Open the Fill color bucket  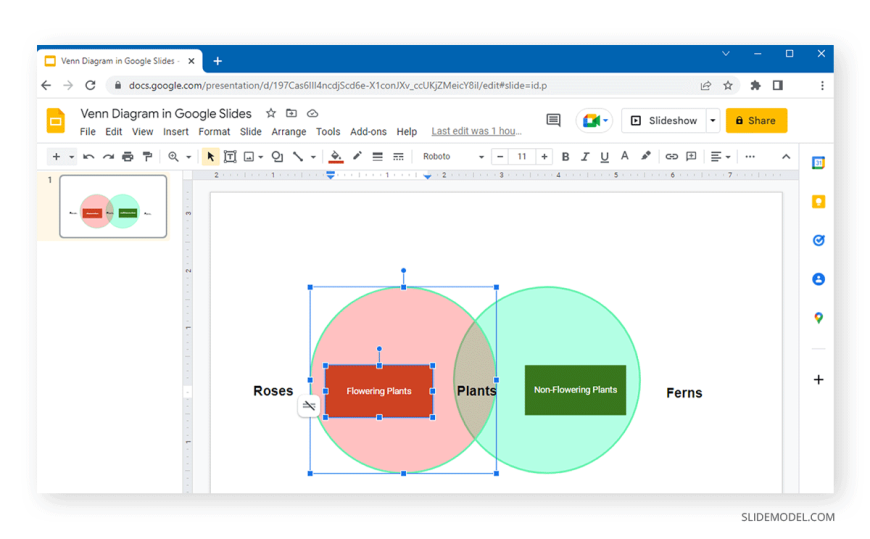coord(336,157)
